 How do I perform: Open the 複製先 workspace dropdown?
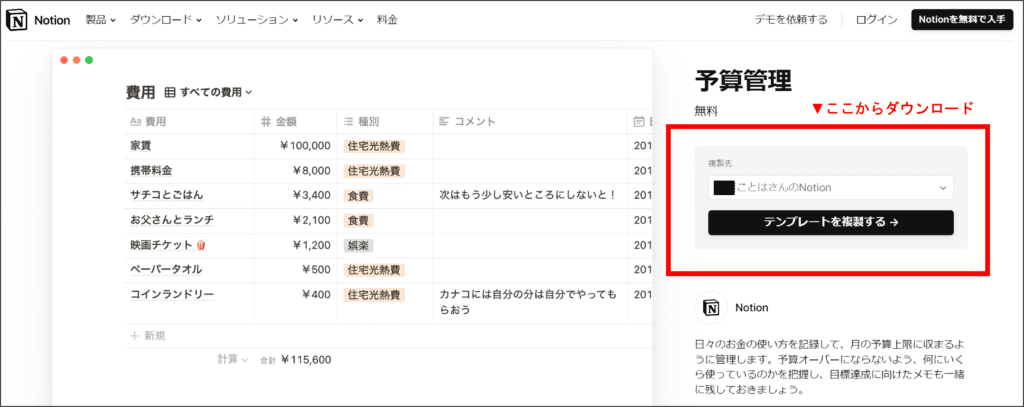tap(831, 187)
